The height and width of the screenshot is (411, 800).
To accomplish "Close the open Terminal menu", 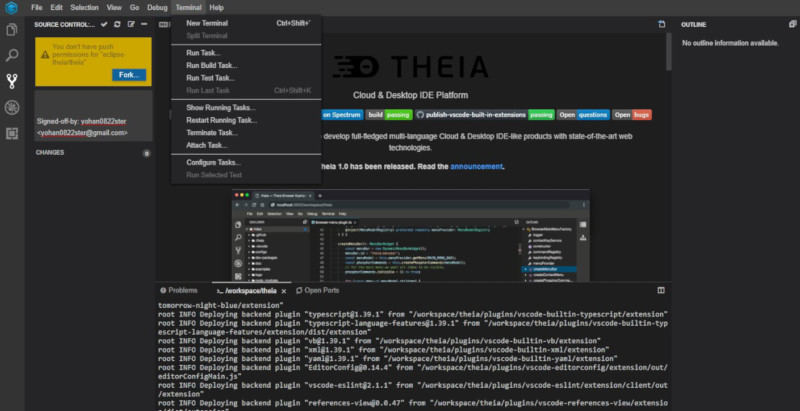I will click(x=189, y=8).
